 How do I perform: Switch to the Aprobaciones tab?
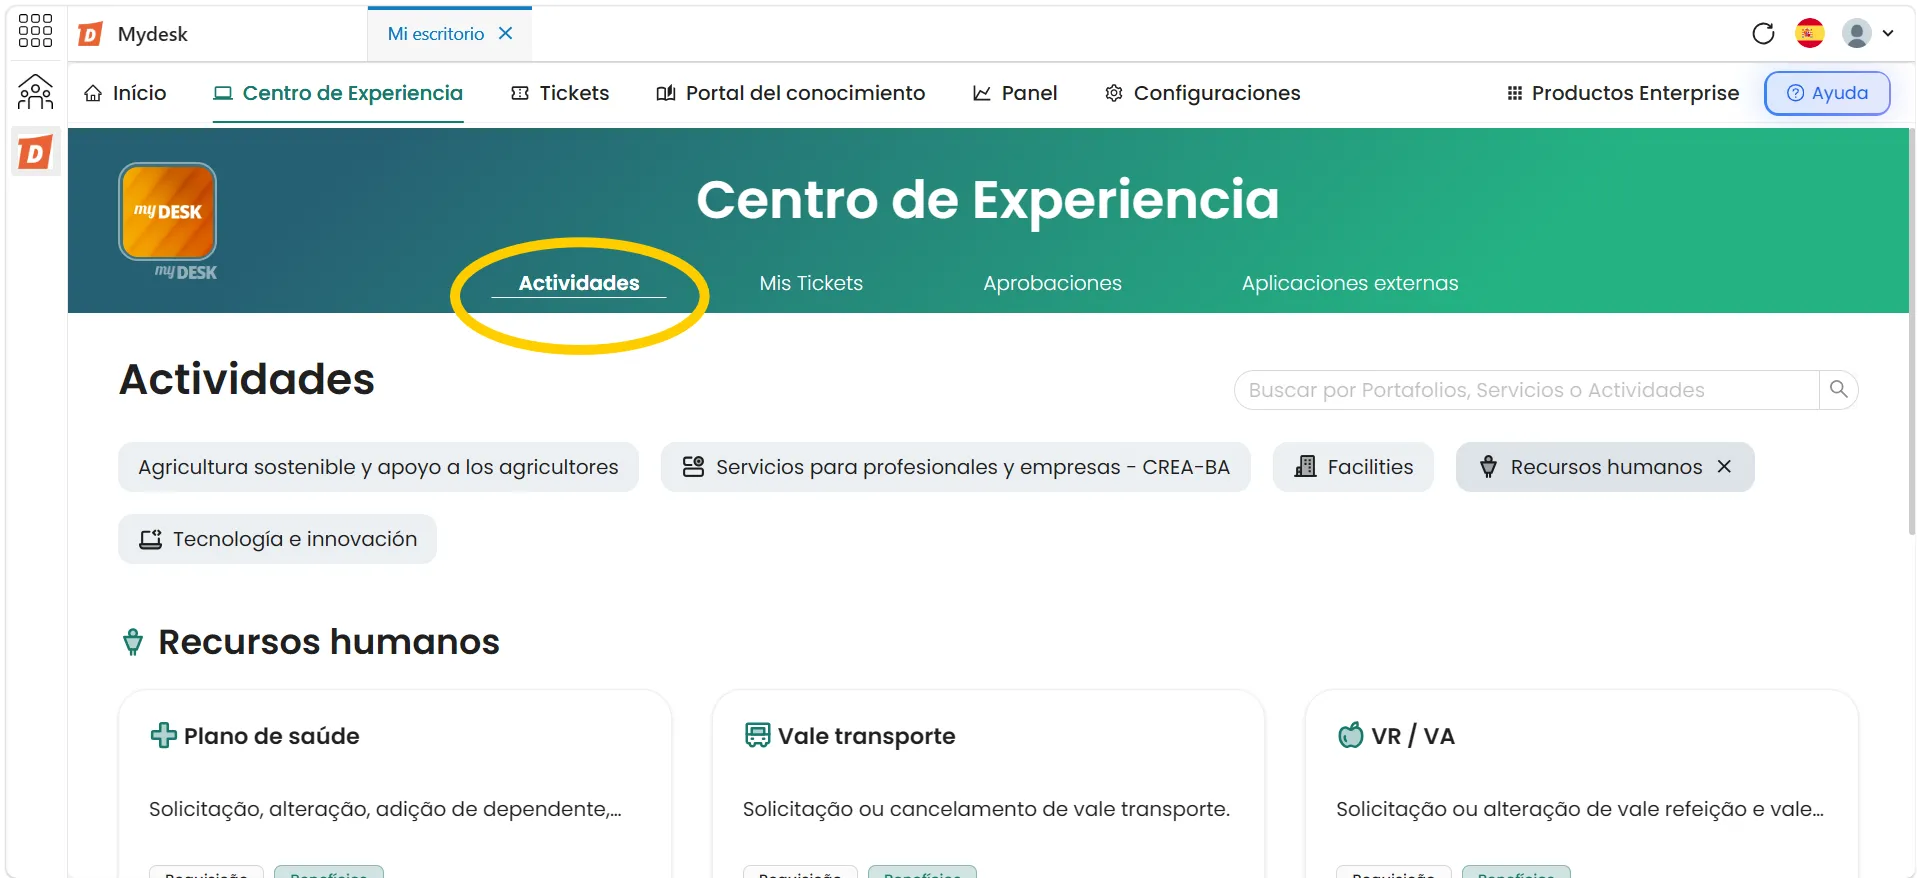coord(1052,283)
